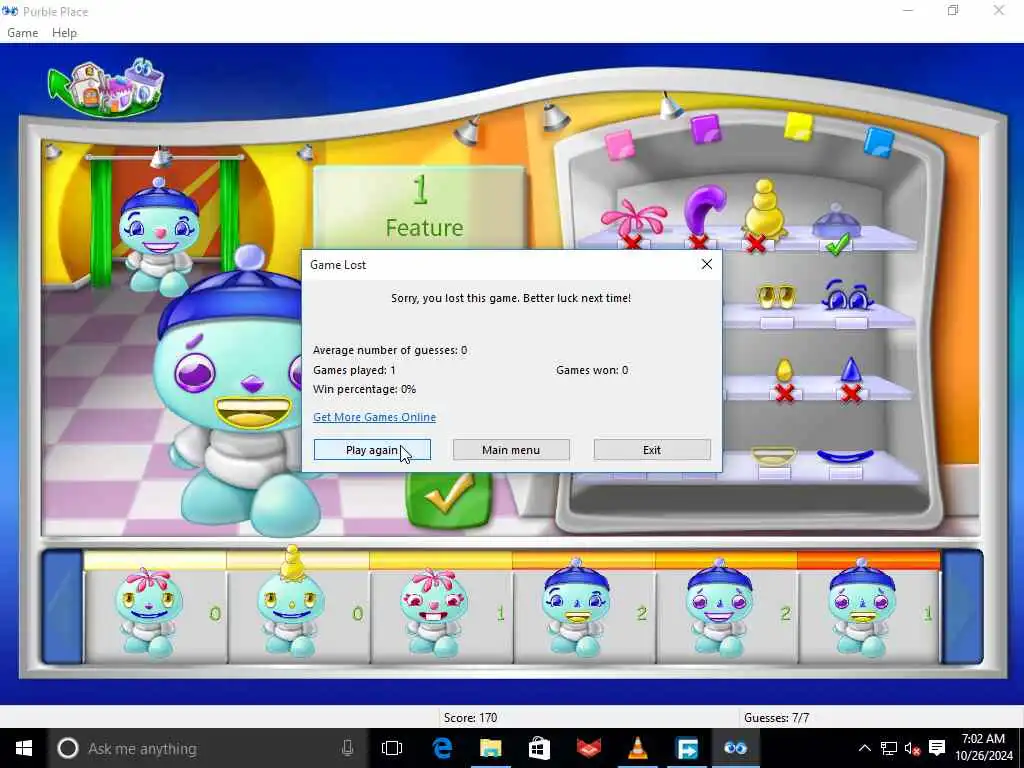The image size is (1024, 768).
Task: Open Microsoft Store from taskbar
Action: 539,748
